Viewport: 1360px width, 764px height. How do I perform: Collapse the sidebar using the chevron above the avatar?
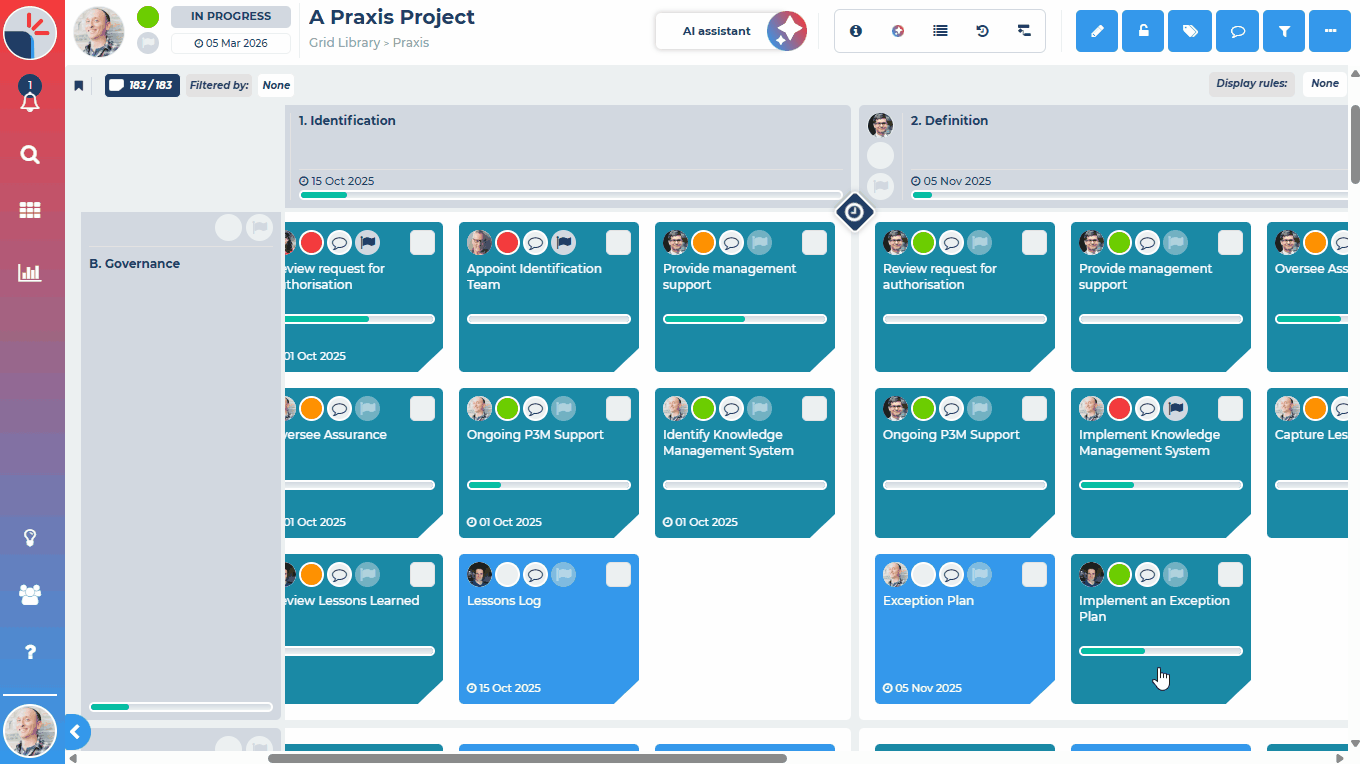point(76,732)
